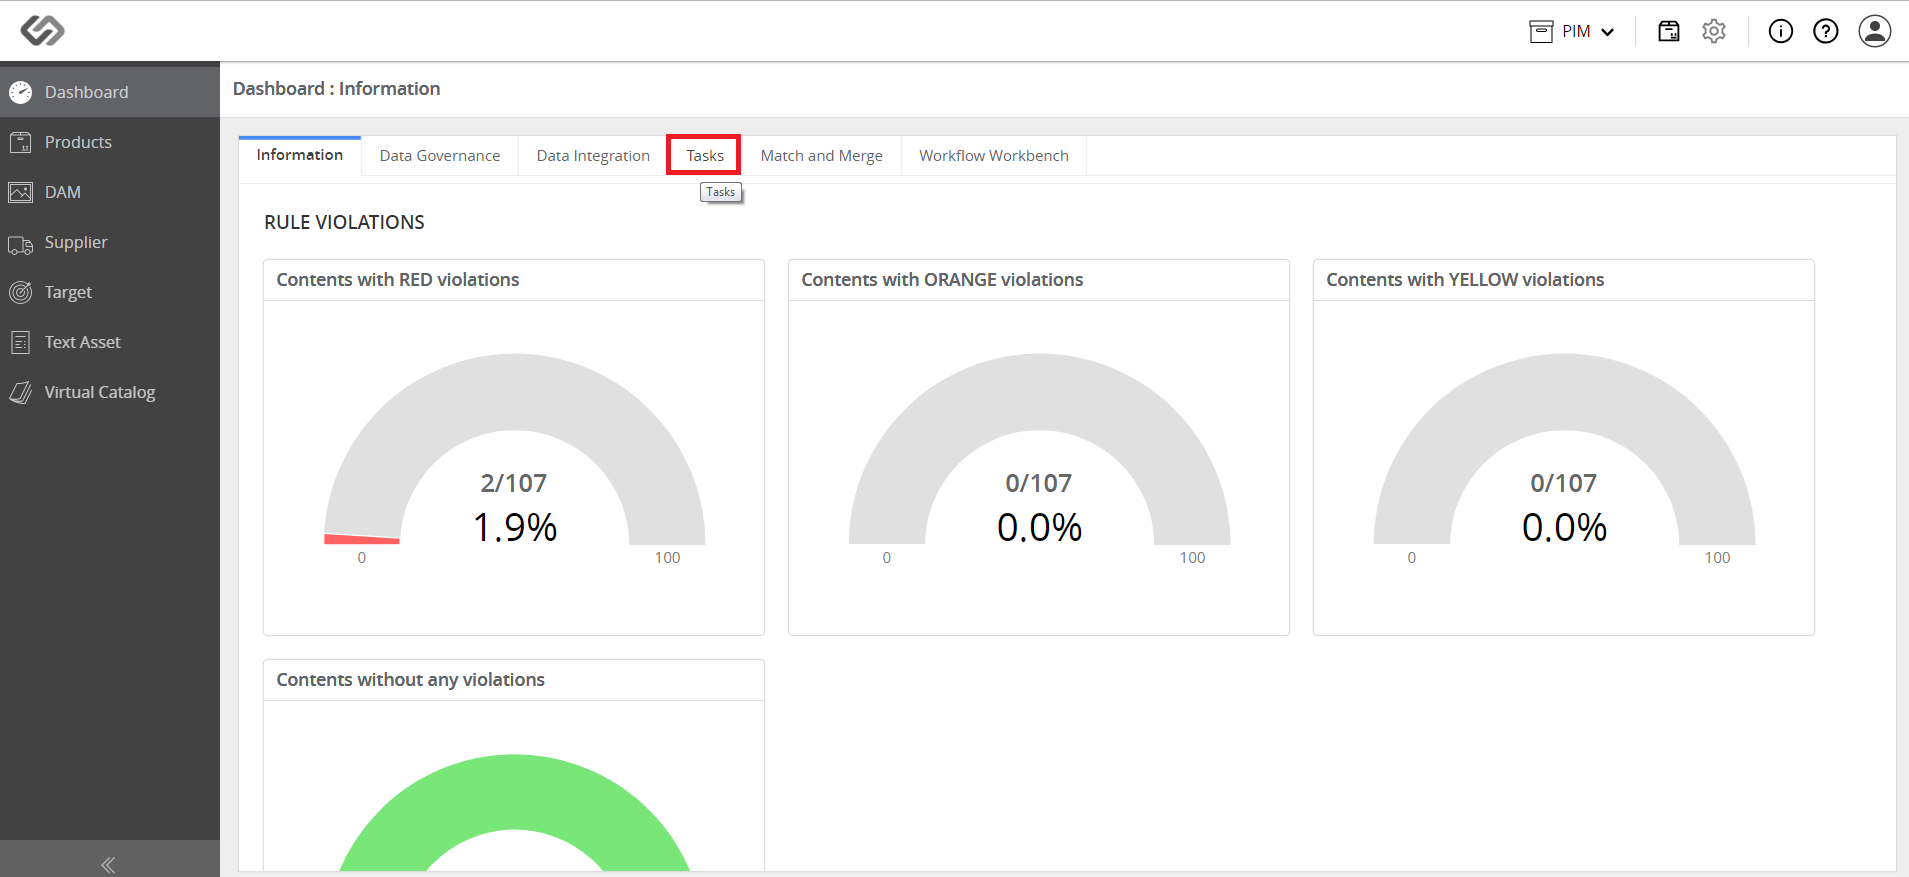Click 'Contents with RED violations' title
The width and height of the screenshot is (1909, 877).
click(x=398, y=280)
